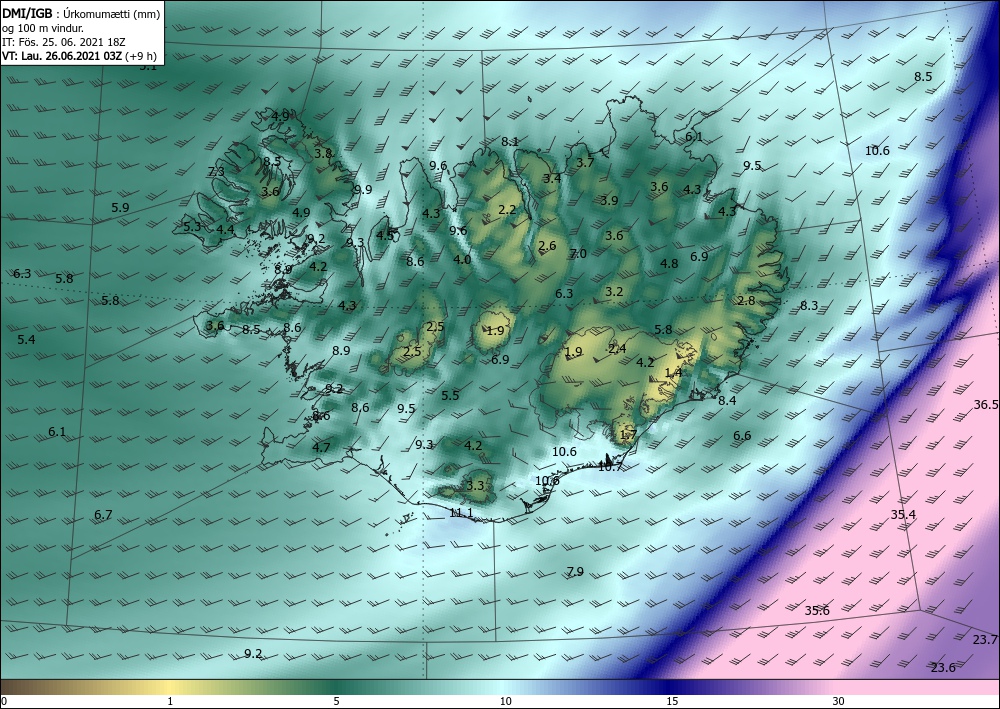The height and width of the screenshot is (709, 1000).
Task: Click the value 8.3 off the east coast
Action: click(809, 305)
